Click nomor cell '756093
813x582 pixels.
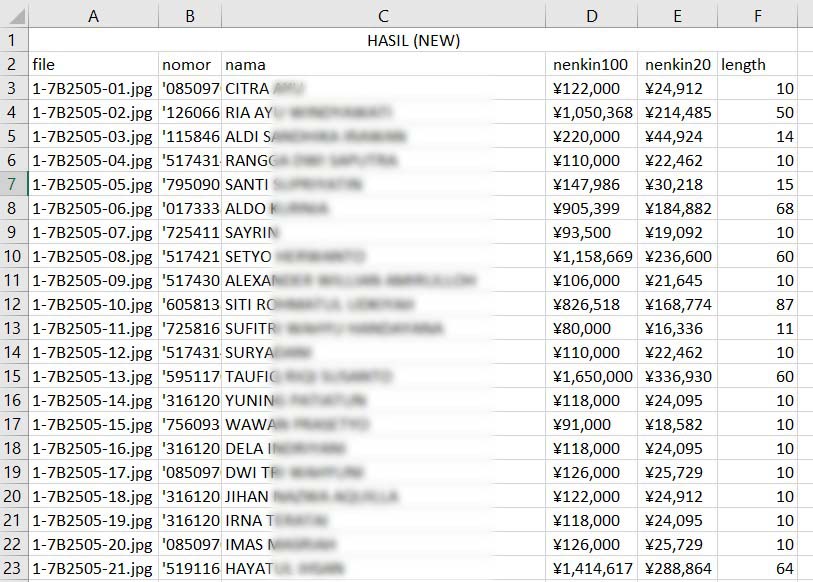click(190, 424)
